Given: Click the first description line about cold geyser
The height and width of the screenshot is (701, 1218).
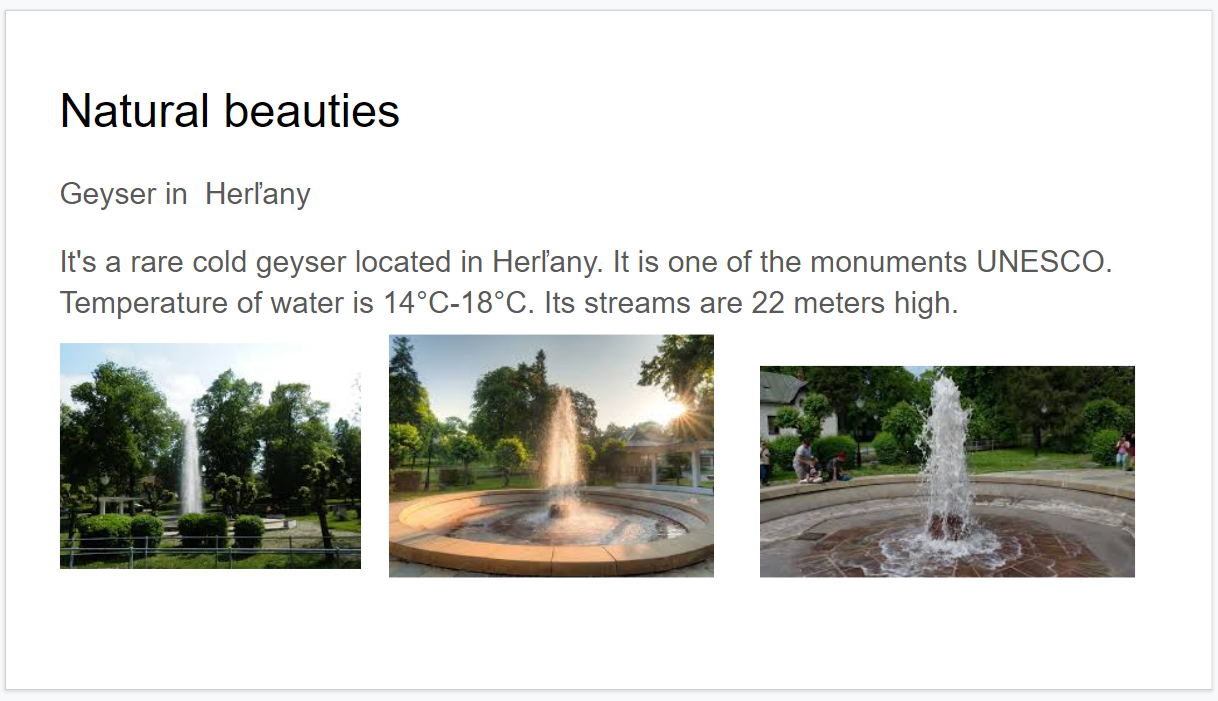Looking at the screenshot, I should pyautogui.click(x=586, y=262).
